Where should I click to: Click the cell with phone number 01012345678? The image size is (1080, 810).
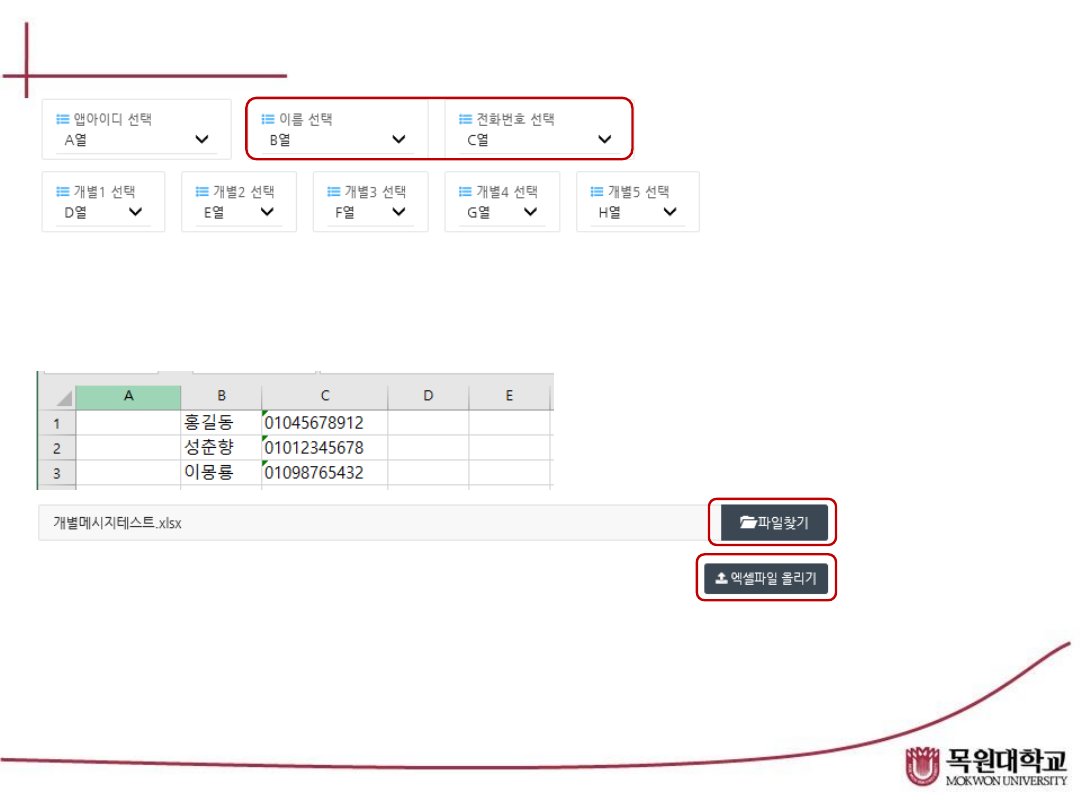pyautogui.click(x=324, y=448)
